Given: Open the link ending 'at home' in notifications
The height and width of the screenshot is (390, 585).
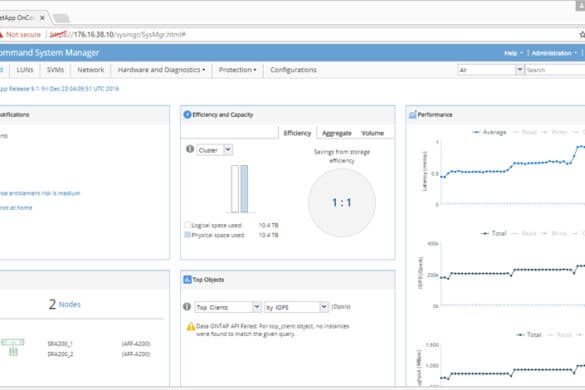Looking at the screenshot, I should pos(16,208).
